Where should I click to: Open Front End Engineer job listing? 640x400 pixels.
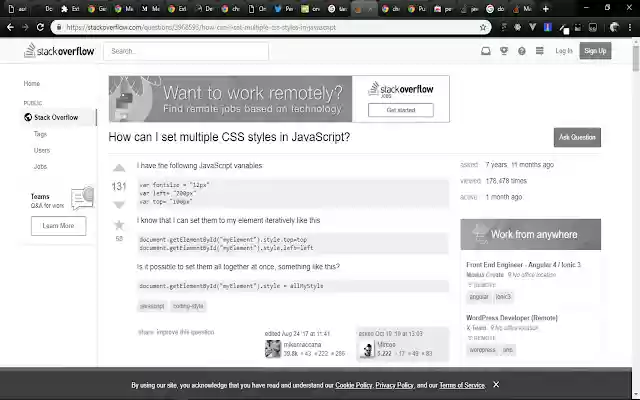pos(523,264)
